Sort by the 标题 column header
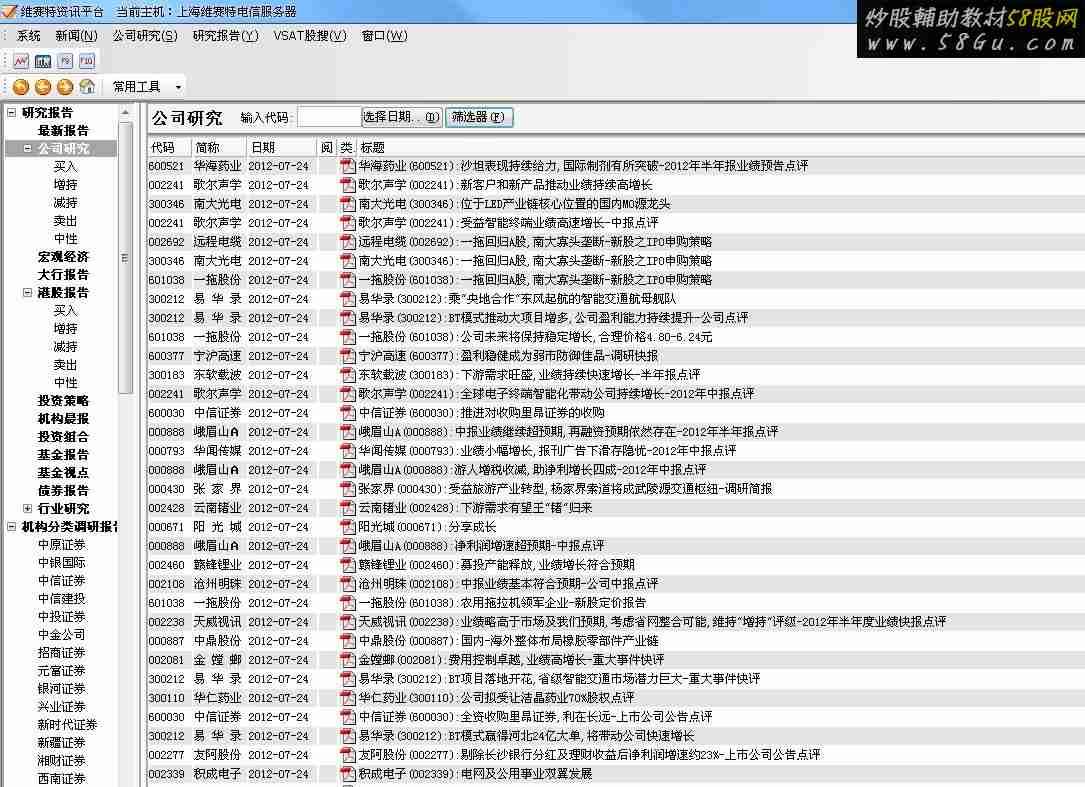Image resolution: width=1085 pixels, height=787 pixels. click(x=720, y=147)
